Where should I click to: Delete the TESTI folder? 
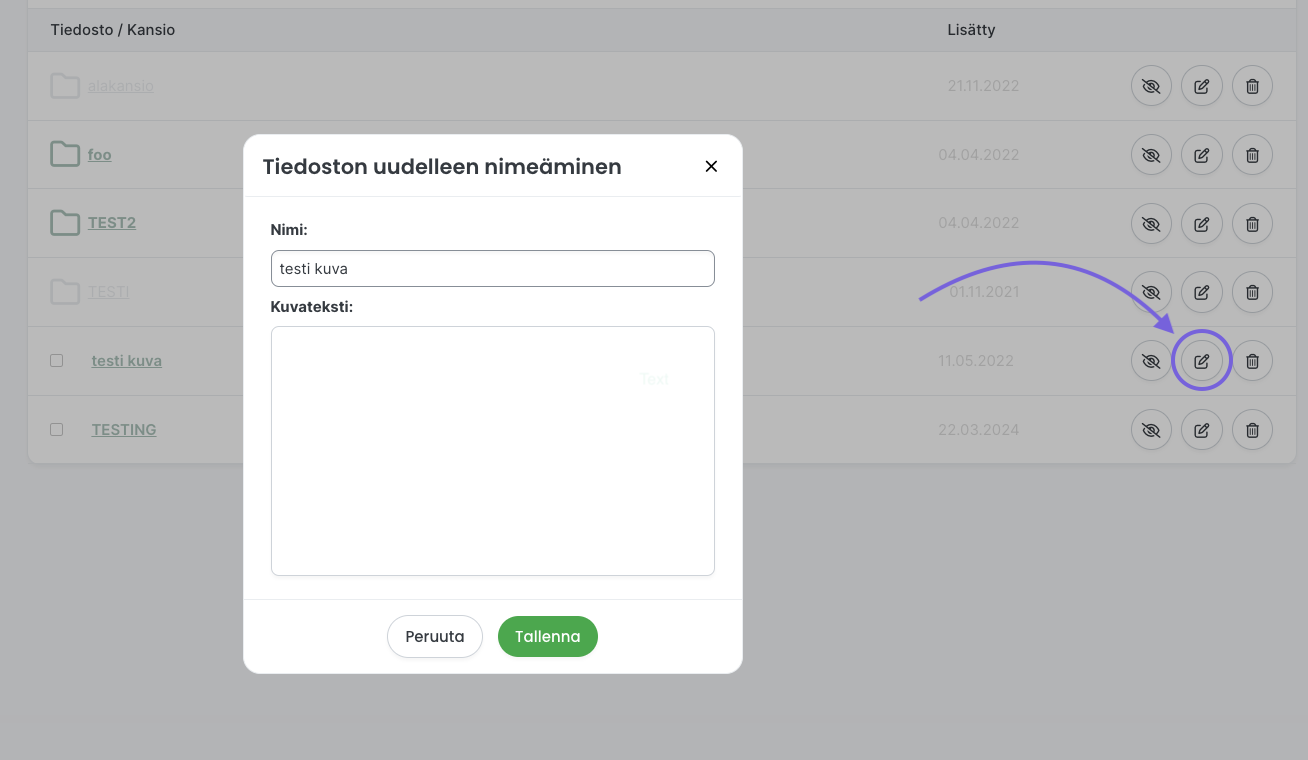click(x=1252, y=292)
